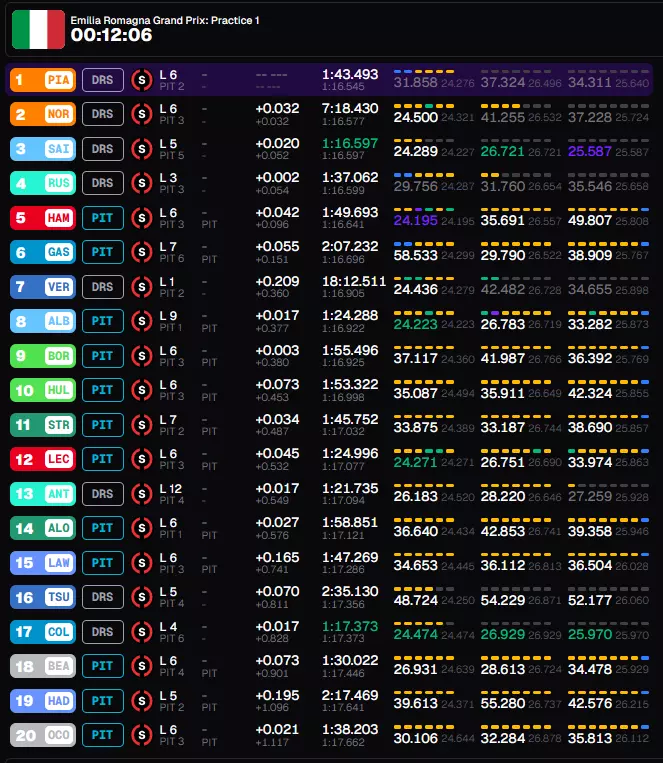Click ANT's lap count L 12
The height and width of the screenshot is (763, 663).
coord(170,488)
